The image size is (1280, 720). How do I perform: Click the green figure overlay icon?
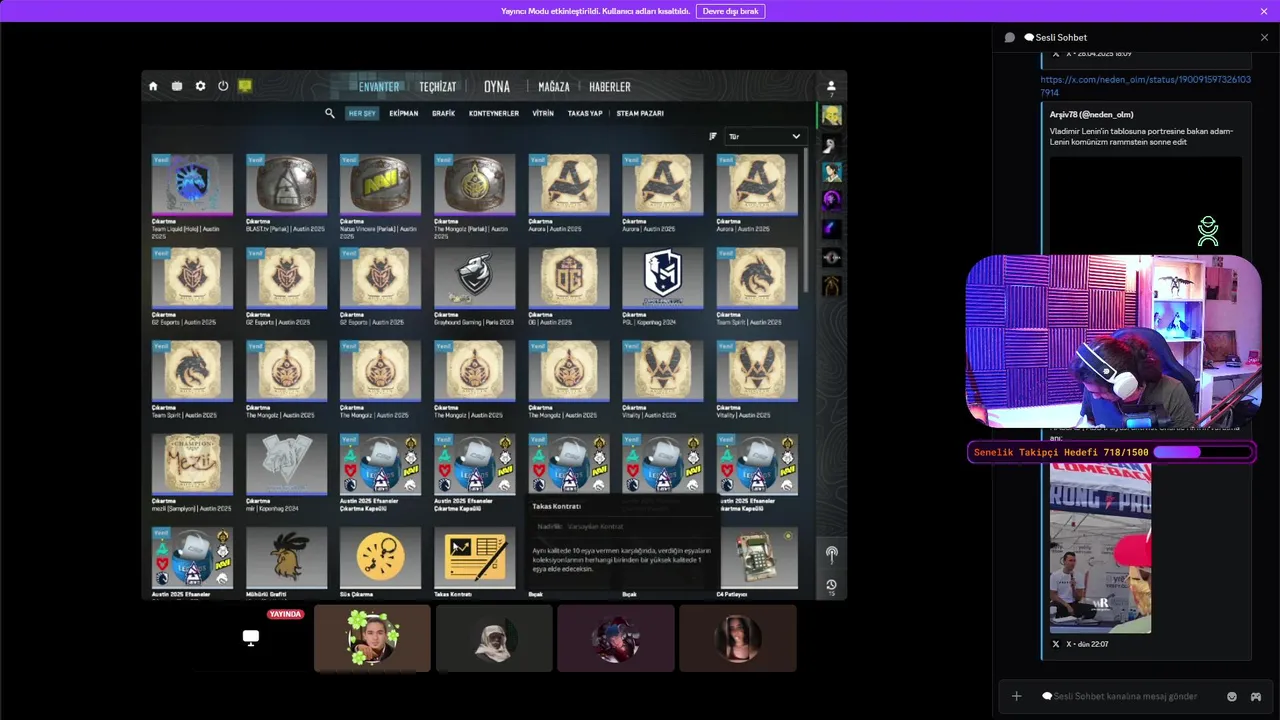tap(1208, 231)
